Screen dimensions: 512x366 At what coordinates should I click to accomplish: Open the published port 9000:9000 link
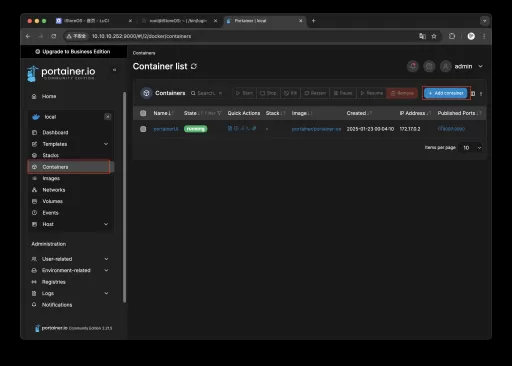point(451,129)
